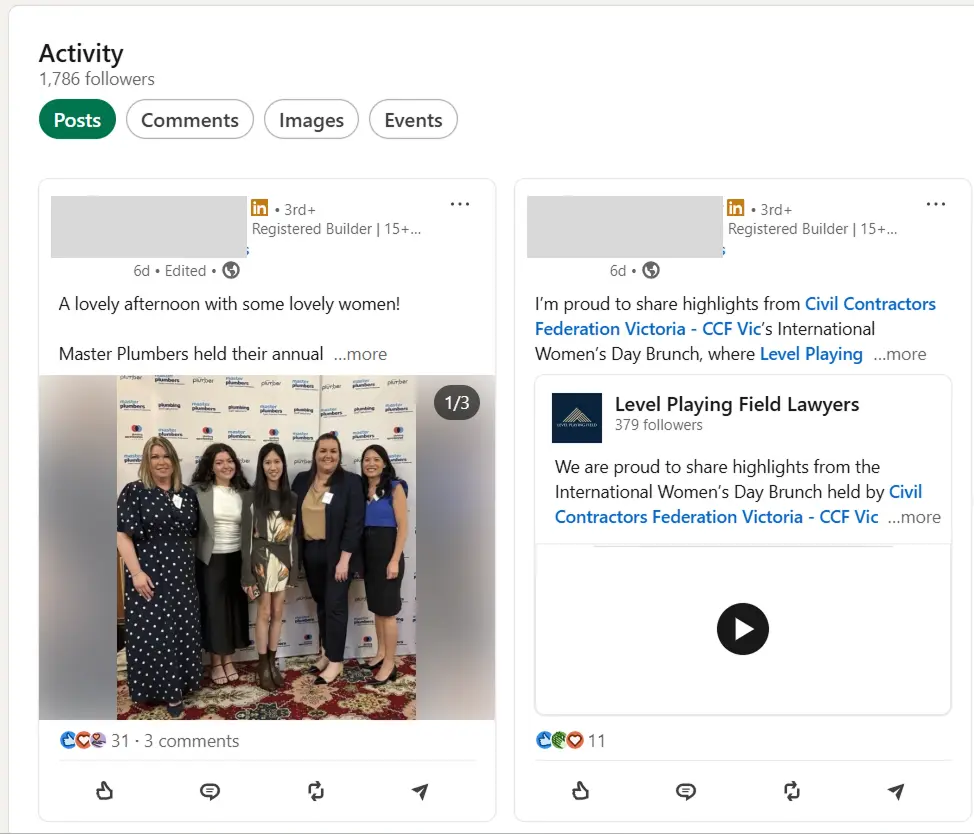The width and height of the screenshot is (974, 834).
Task: Like the Women's Day Brunch post
Action: coord(580,792)
